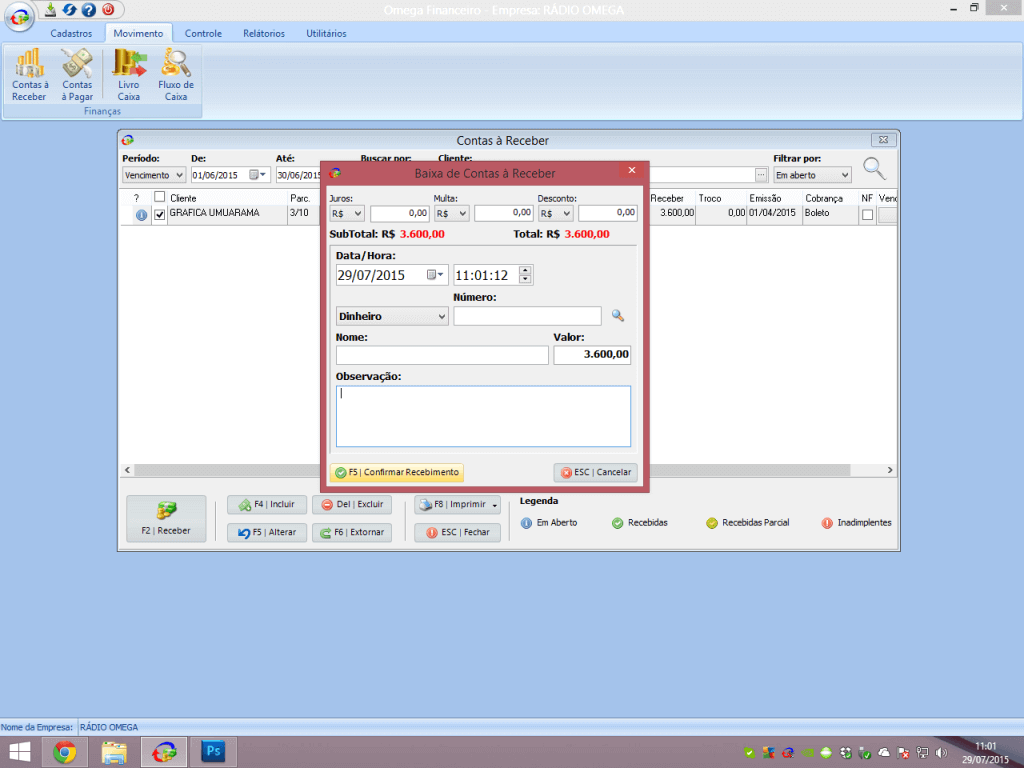Click the magnifier icon beside Número field
Screen dimensions: 1024x768
[618, 316]
